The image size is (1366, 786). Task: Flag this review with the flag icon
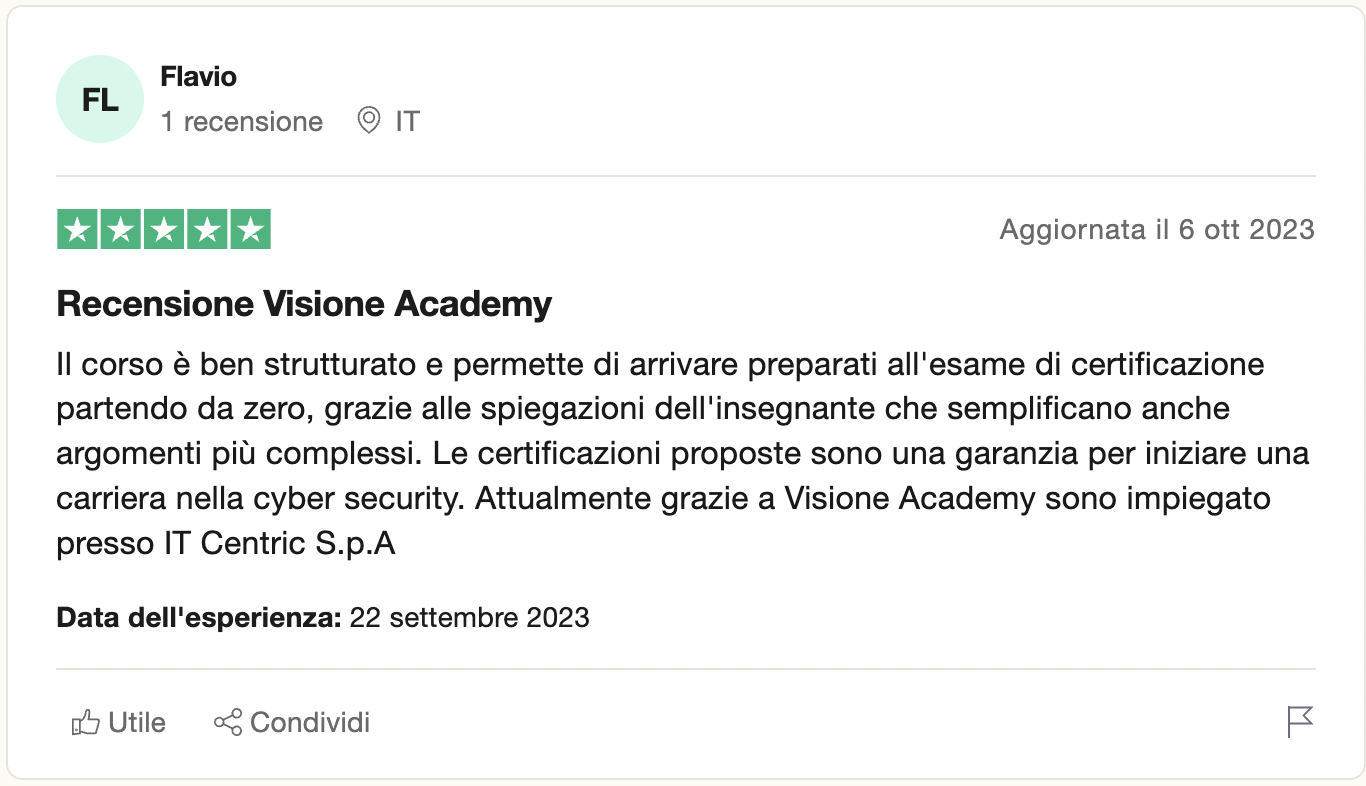(1300, 721)
